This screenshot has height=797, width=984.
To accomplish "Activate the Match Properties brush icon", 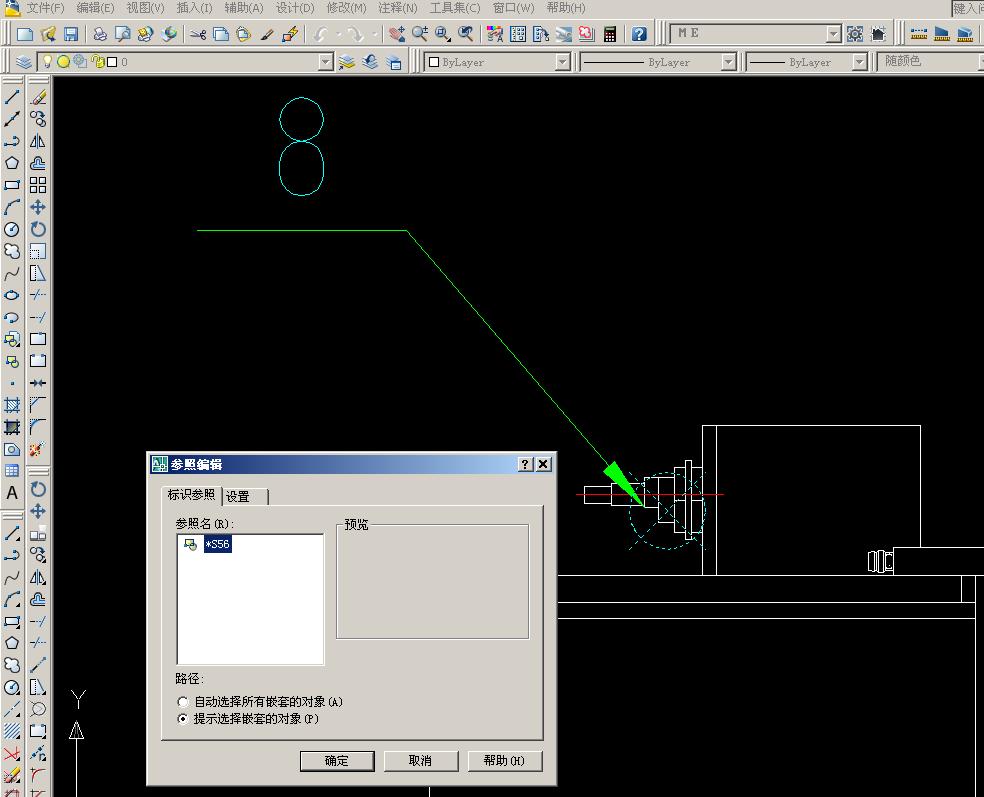I will pyautogui.click(x=267, y=34).
